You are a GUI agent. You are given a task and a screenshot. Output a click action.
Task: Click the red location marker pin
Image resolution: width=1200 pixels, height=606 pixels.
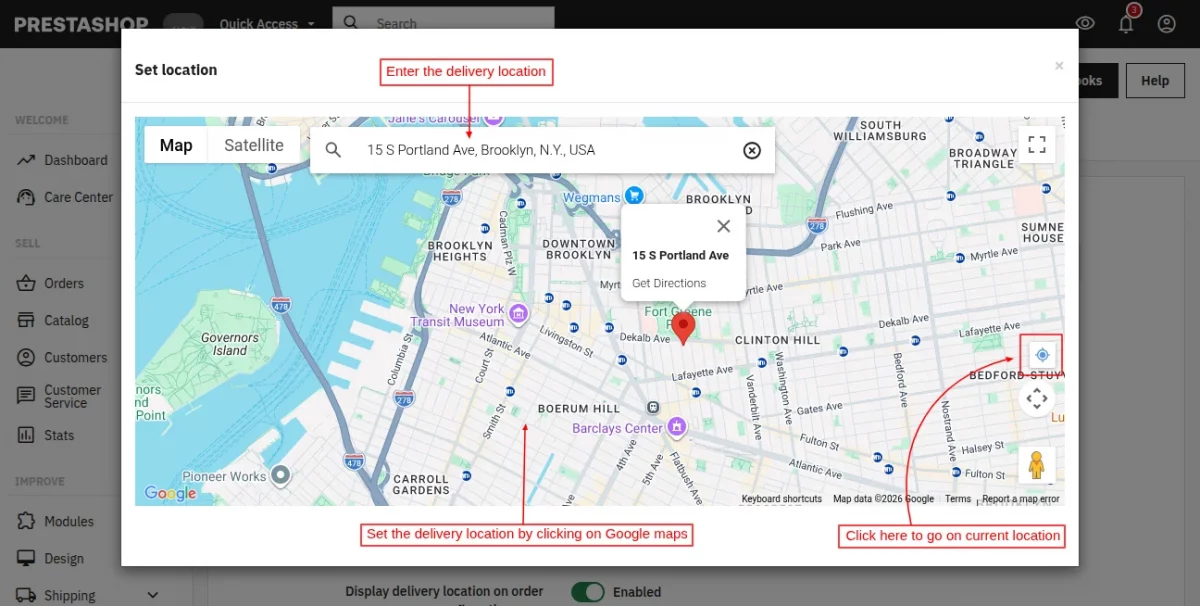pyautogui.click(x=683, y=328)
